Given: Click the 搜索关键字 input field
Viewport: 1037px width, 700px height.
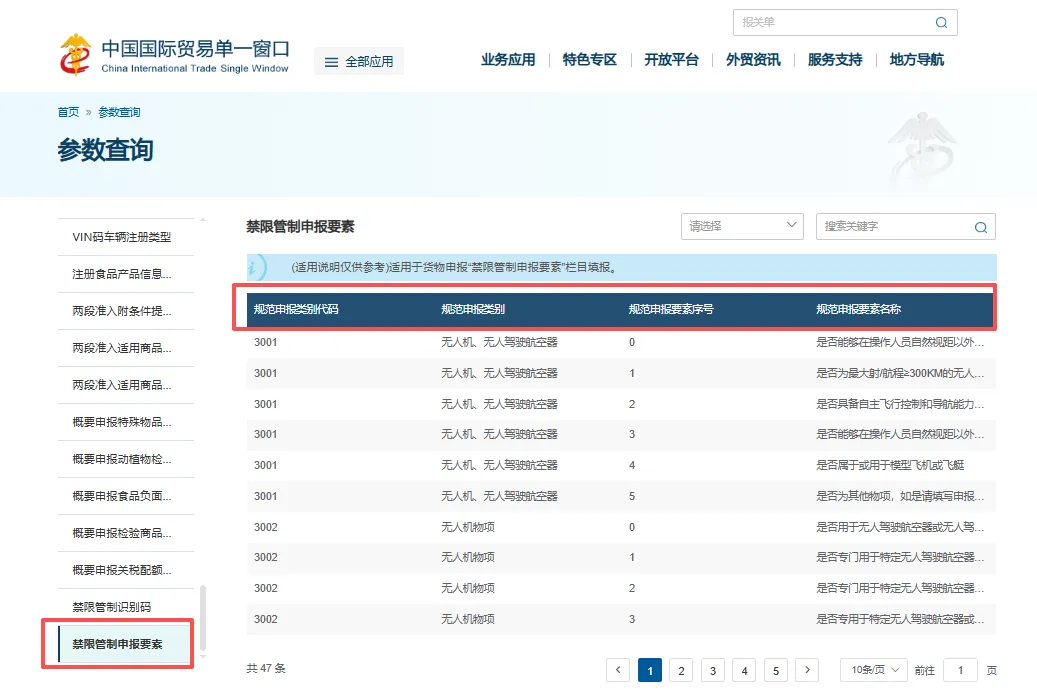Looking at the screenshot, I should tap(905, 226).
